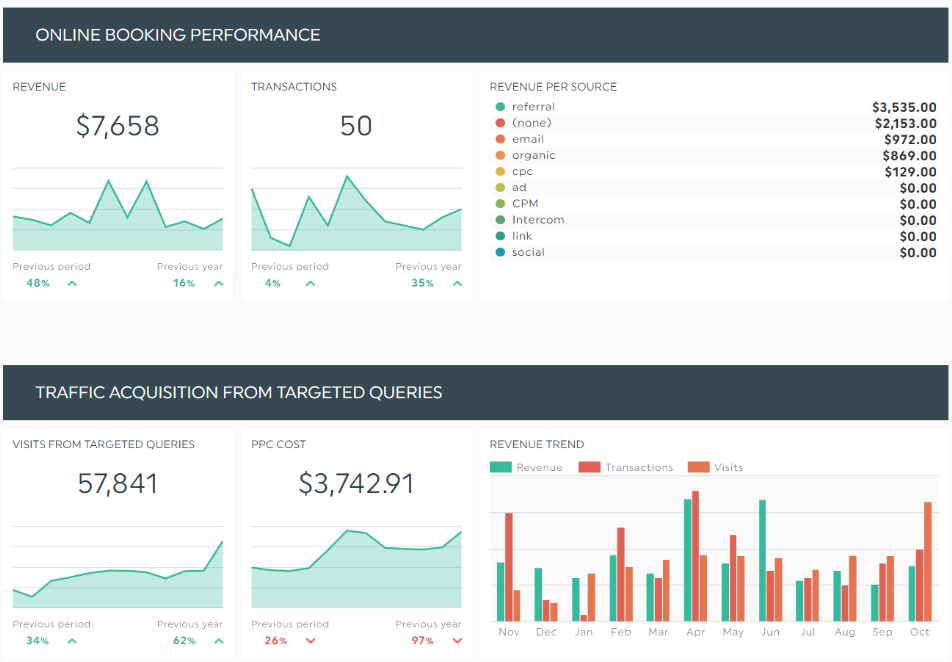Select the referral color dot in source list
Viewport: 952px width, 662px height.
500,107
